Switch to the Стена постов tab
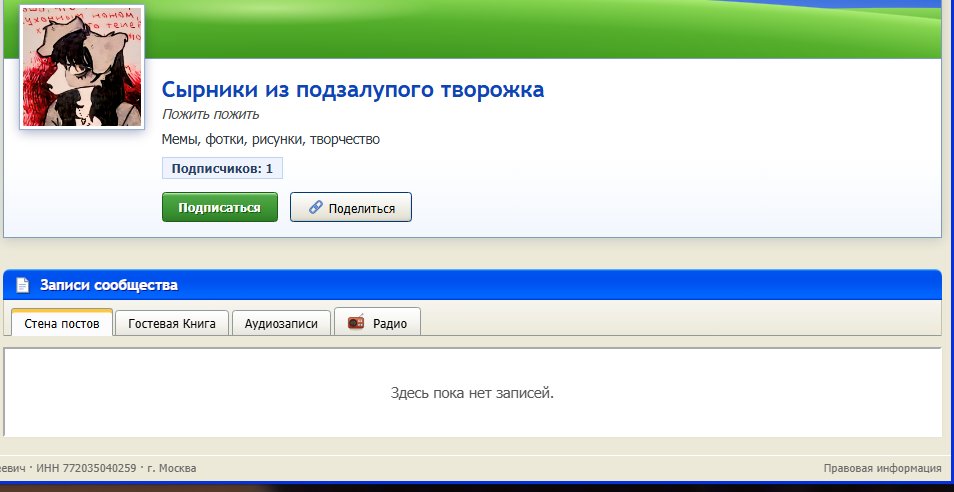This screenshot has width=954, height=492. pos(62,323)
